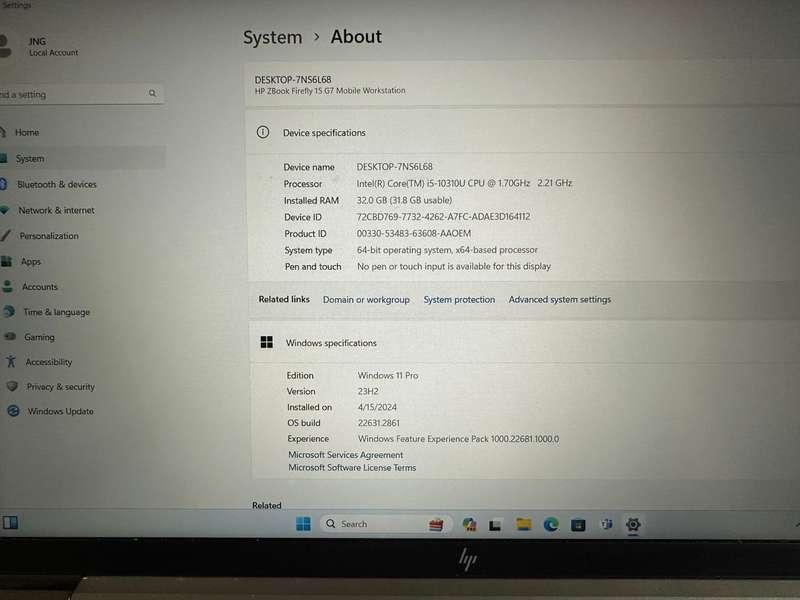This screenshot has height=600, width=800.
Task: Click the Installed on 4/15/2024 value
Action: coord(377,407)
